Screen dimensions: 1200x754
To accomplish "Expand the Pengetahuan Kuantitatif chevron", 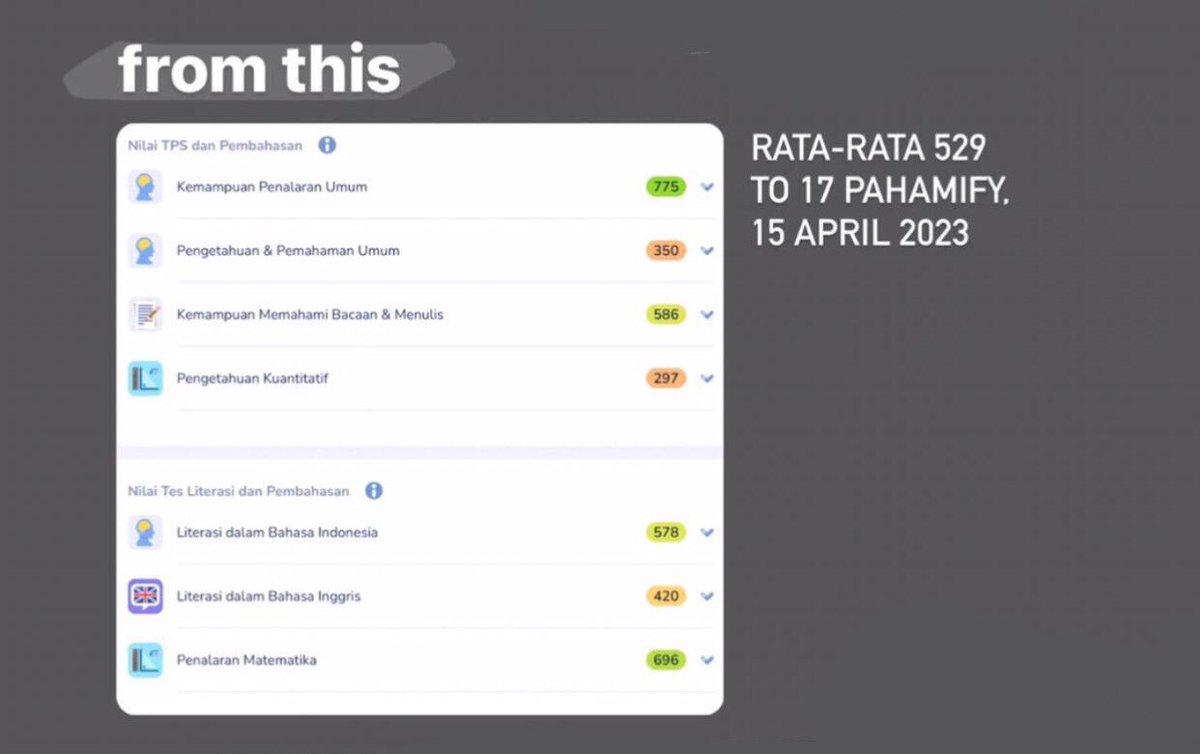I will pyautogui.click(x=707, y=379).
